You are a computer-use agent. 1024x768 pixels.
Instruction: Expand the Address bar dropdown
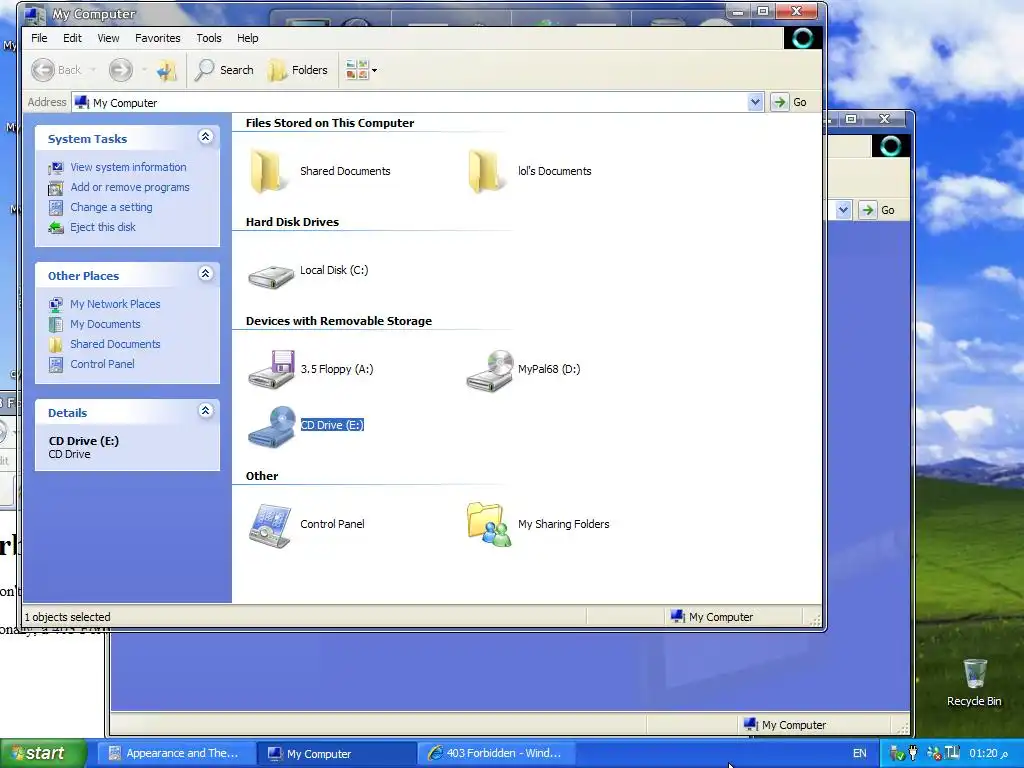click(x=755, y=102)
